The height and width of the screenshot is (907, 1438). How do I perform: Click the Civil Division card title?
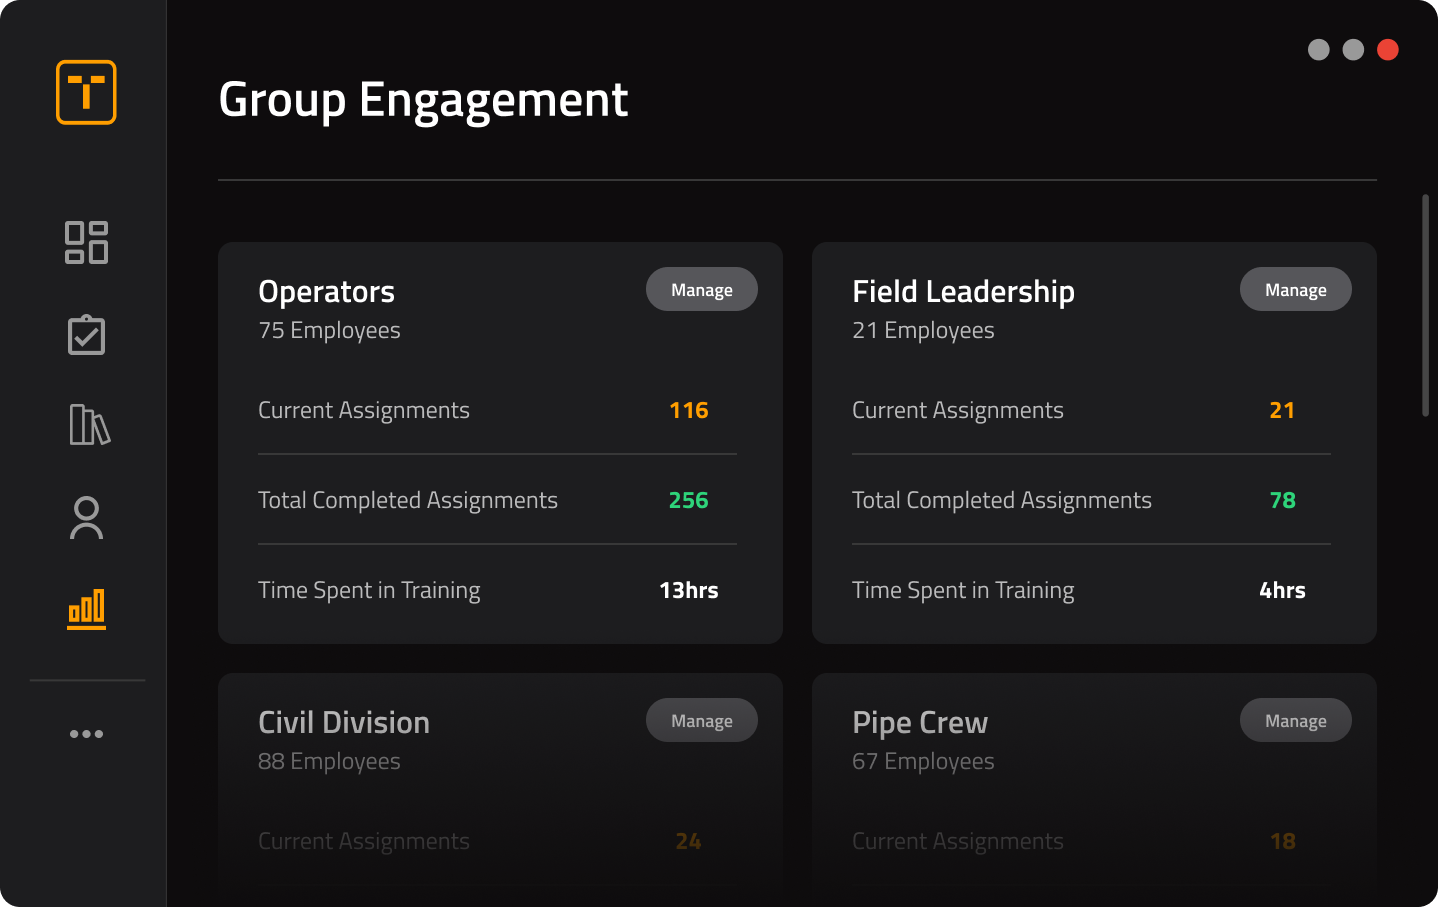tap(344, 722)
